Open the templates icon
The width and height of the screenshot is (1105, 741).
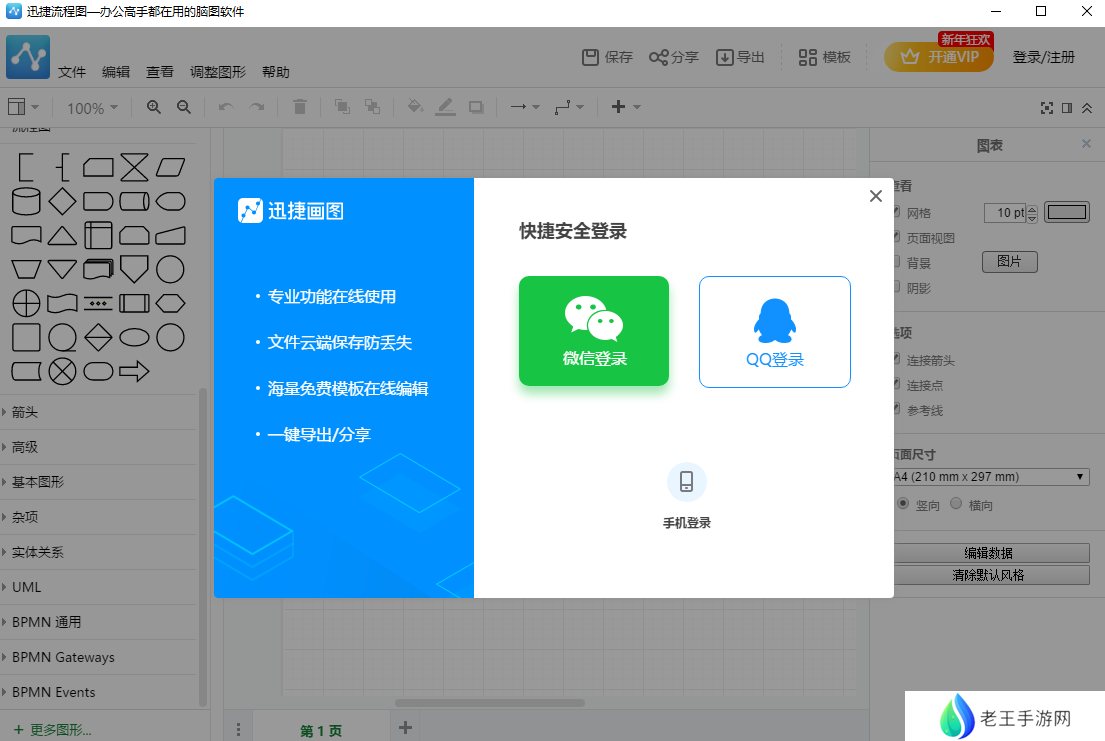pos(808,57)
